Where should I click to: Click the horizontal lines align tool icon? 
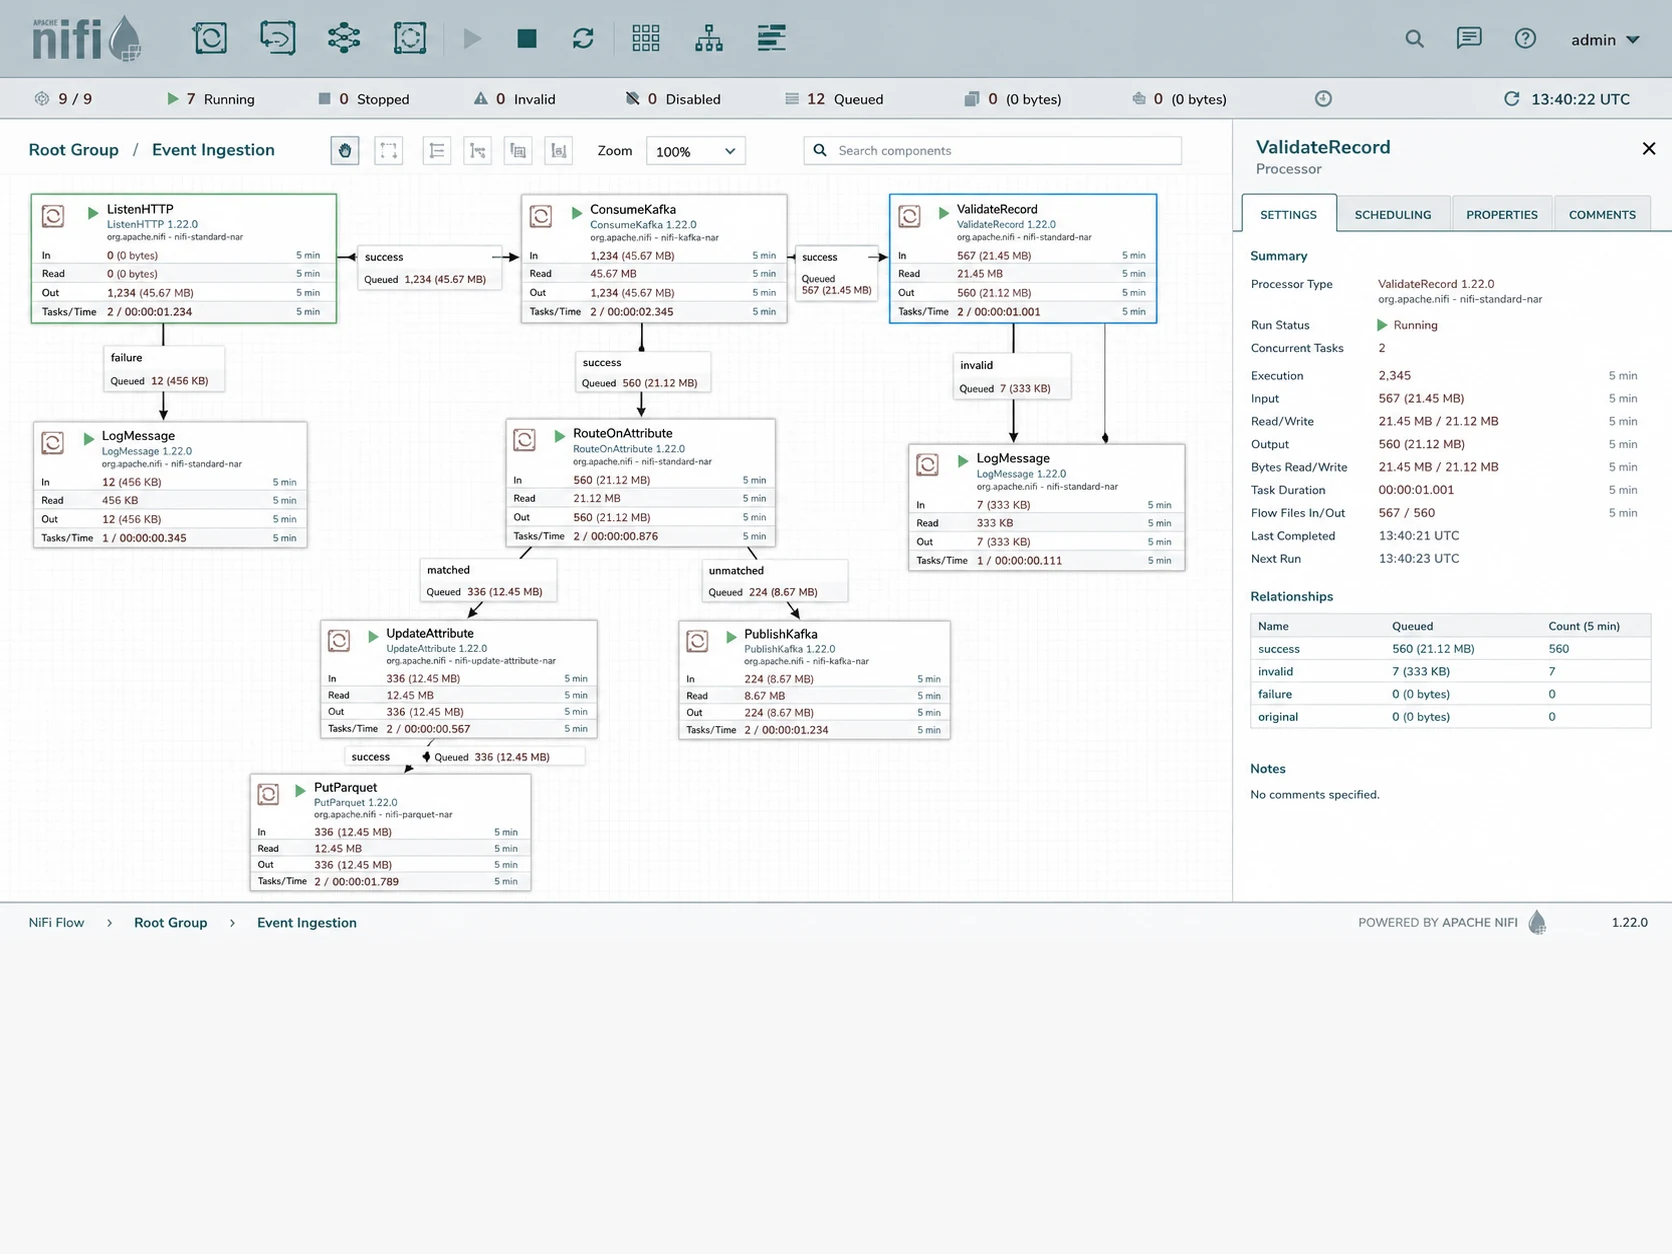point(437,151)
